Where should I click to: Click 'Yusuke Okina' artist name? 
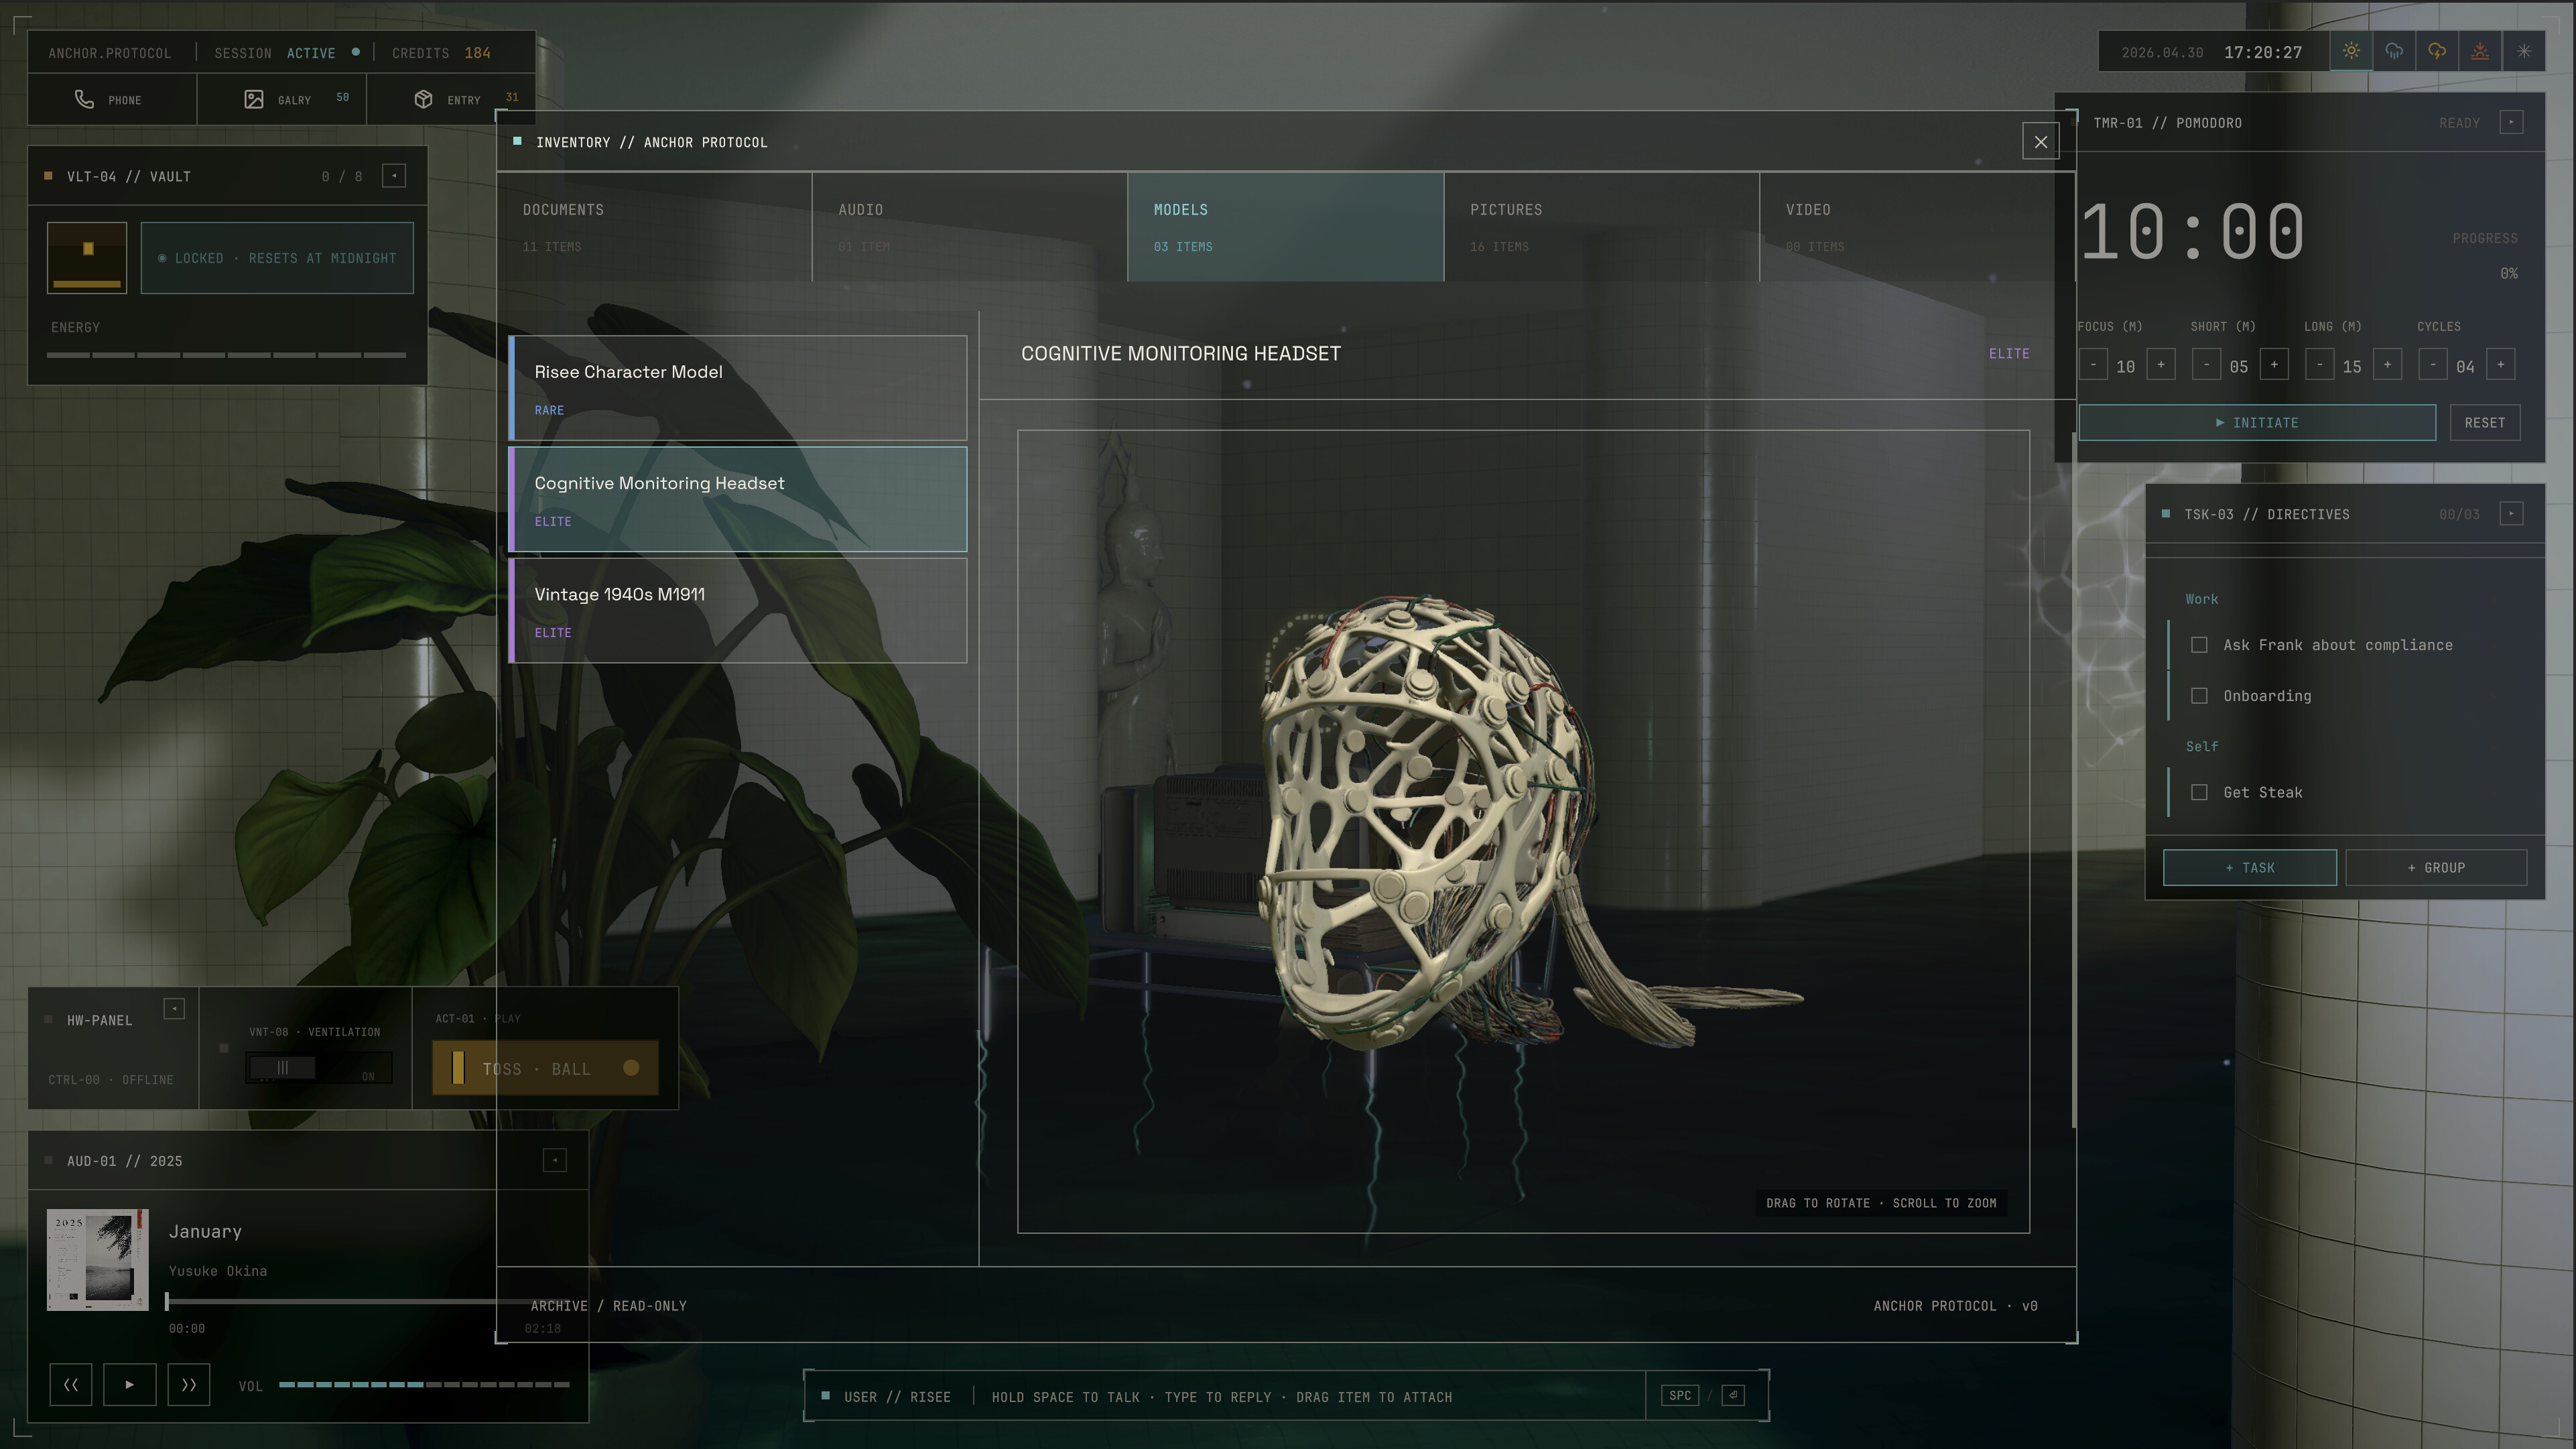pyautogui.click(x=218, y=1271)
